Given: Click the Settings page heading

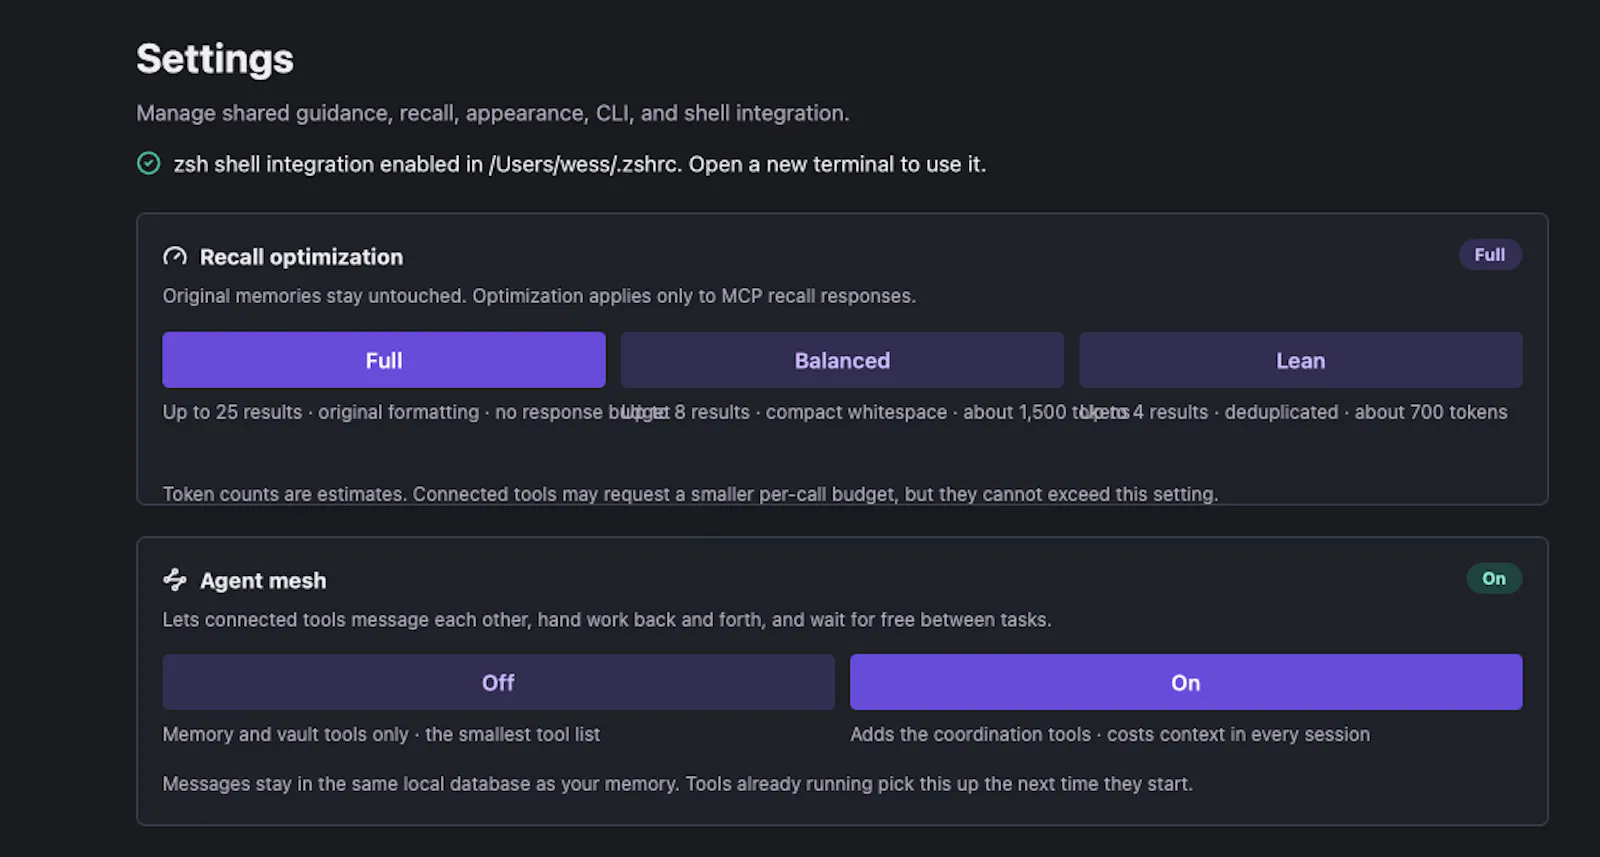Looking at the screenshot, I should (215, 59).
